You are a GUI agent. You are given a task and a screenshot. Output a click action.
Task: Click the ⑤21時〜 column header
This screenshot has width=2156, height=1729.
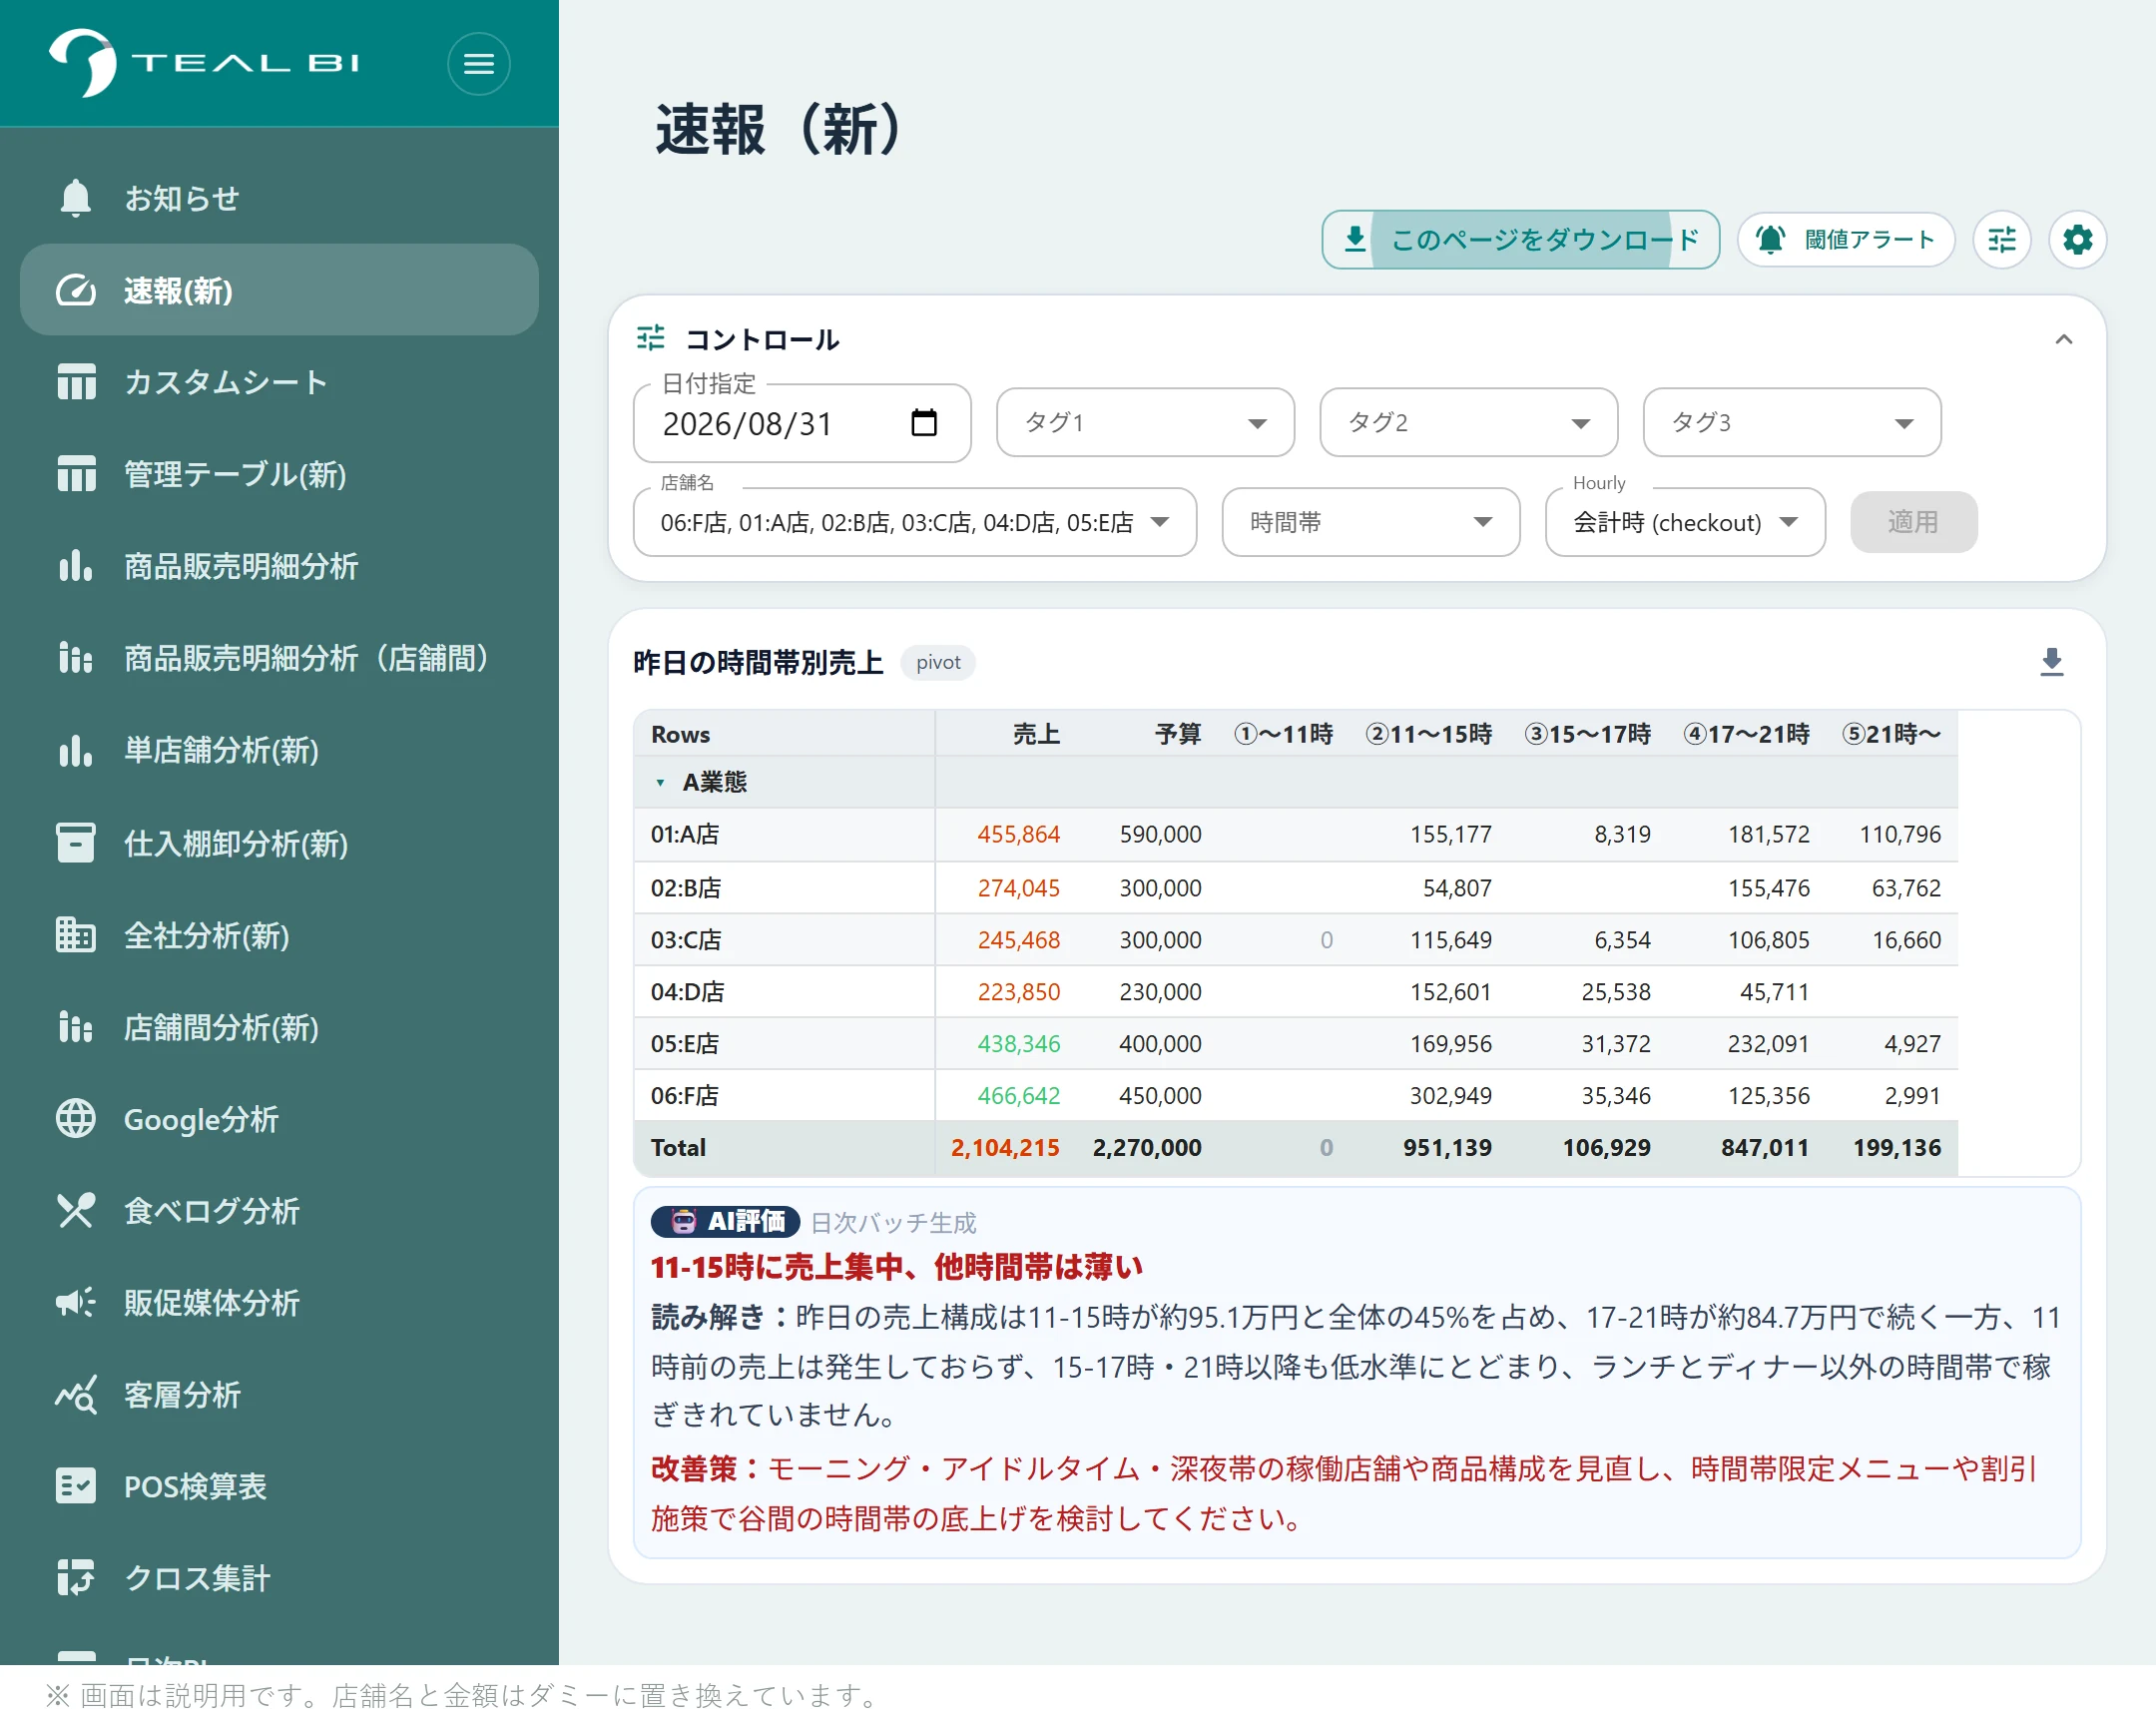(1891, 734)
